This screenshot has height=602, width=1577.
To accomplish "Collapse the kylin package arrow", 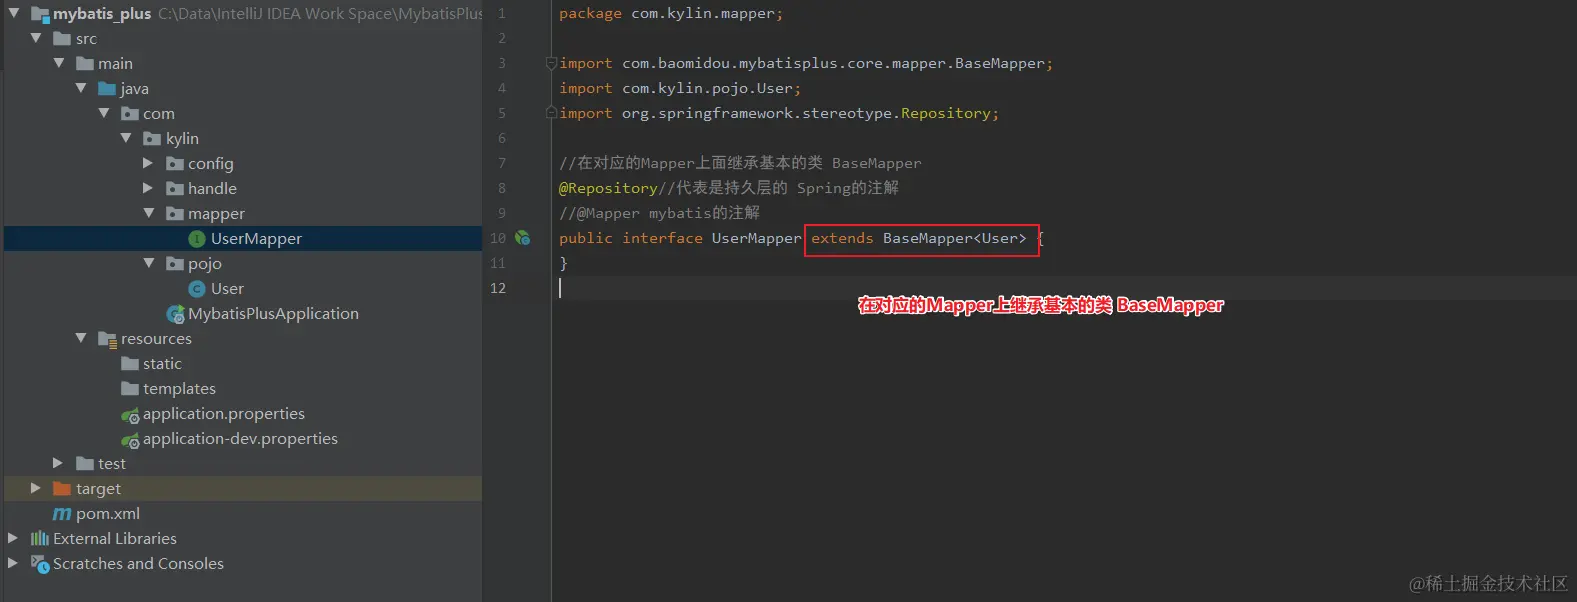I will (x=126, y=138).
